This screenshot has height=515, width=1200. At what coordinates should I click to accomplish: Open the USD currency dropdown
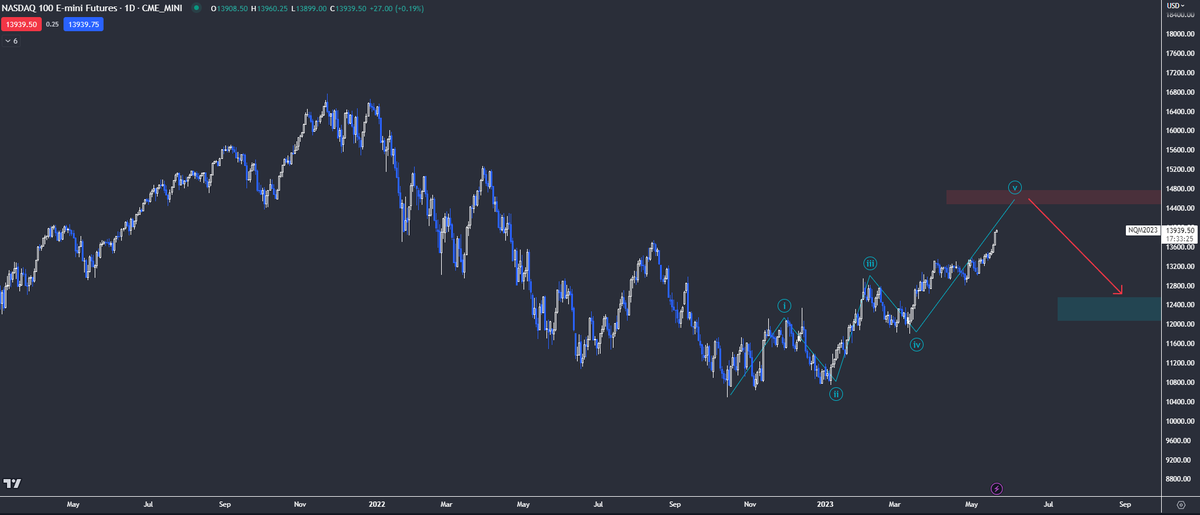(x=1175, y=7)
